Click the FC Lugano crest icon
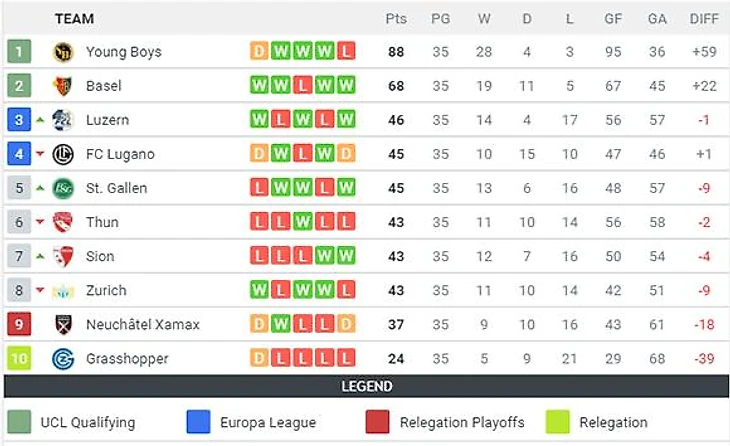 tap(63, 154)
